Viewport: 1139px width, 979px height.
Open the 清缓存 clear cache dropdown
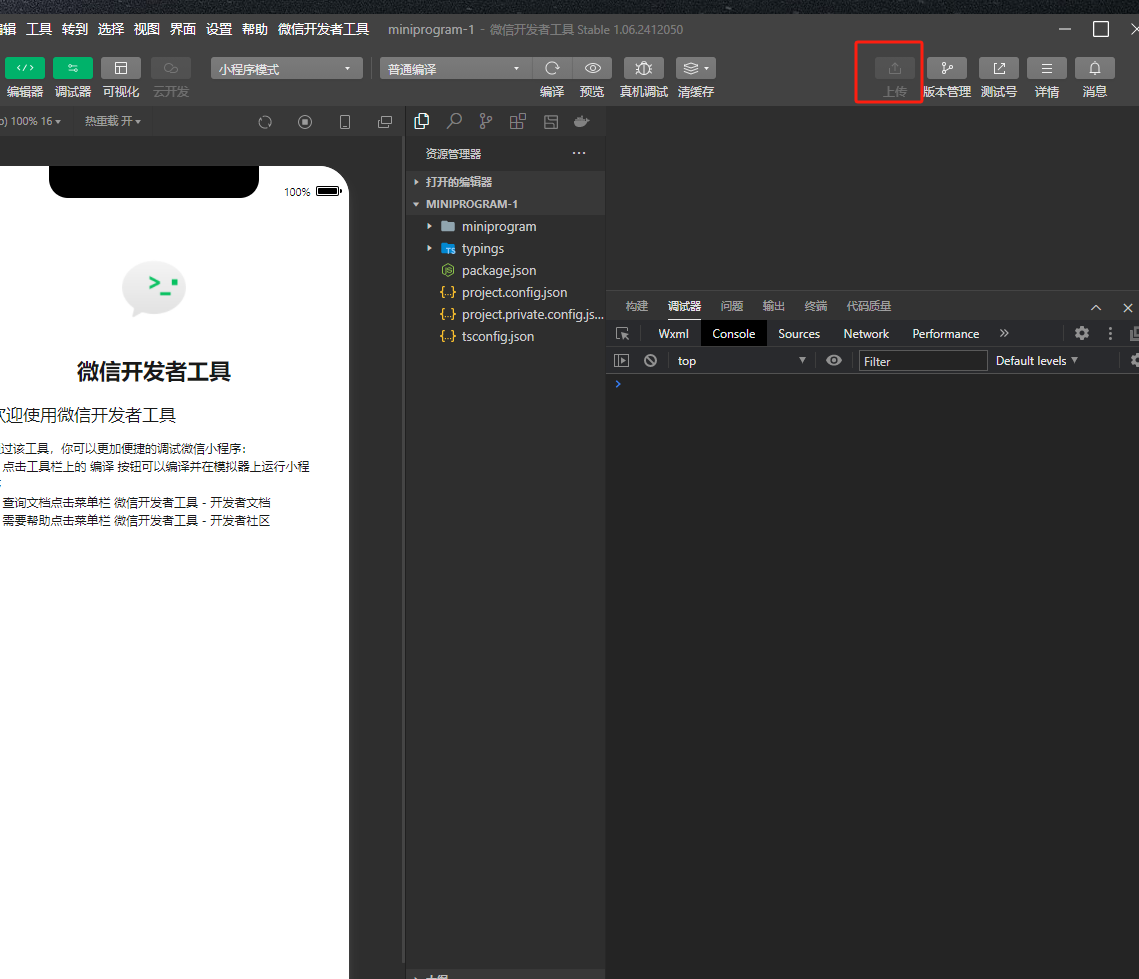pyautogui.click(x=696, y=68)
